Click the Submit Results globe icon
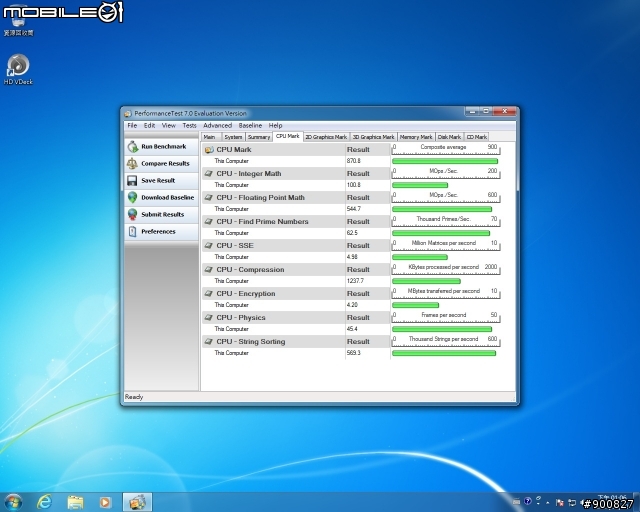The width and height of the screenshot is (640, 512). click(132, 214)
